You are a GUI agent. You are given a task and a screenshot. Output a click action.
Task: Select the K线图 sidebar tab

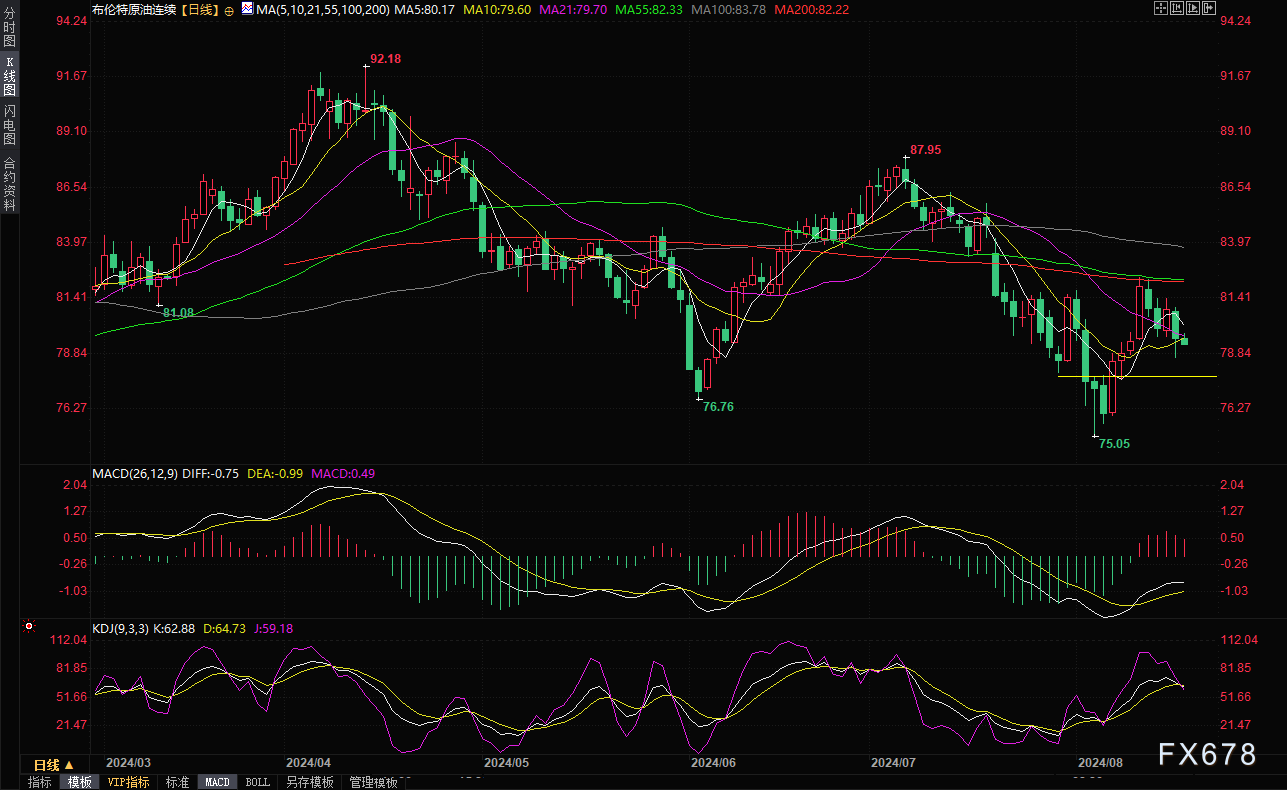tap(9, 76)
